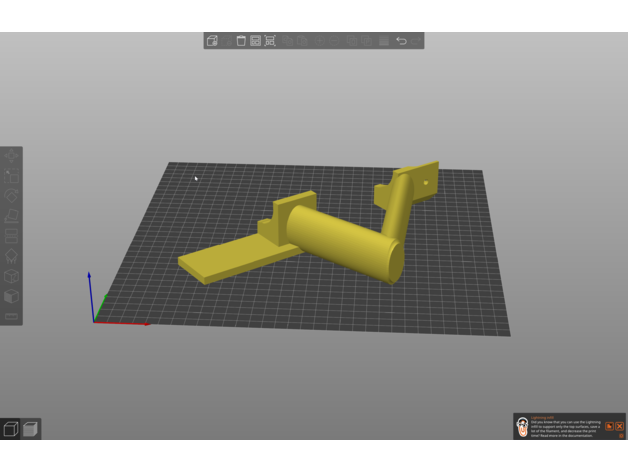
Task: Open the Paint-on supports tool
Action: [12, 256]
